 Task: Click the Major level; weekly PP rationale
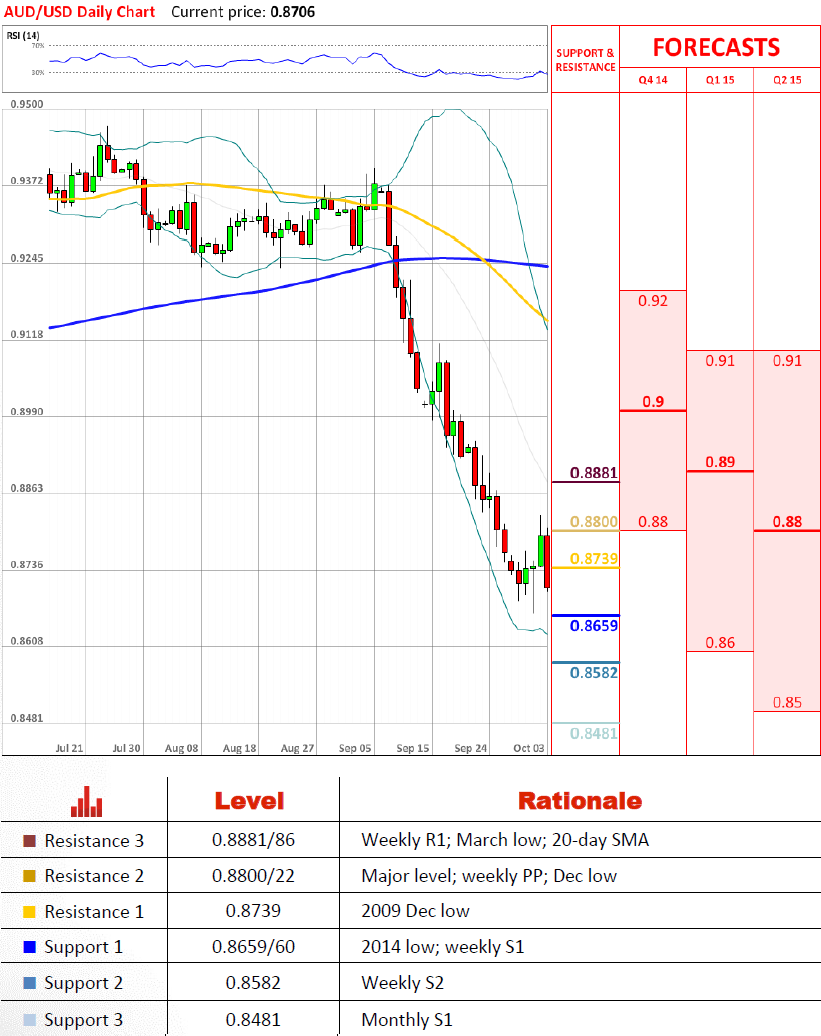pos(489,876)
